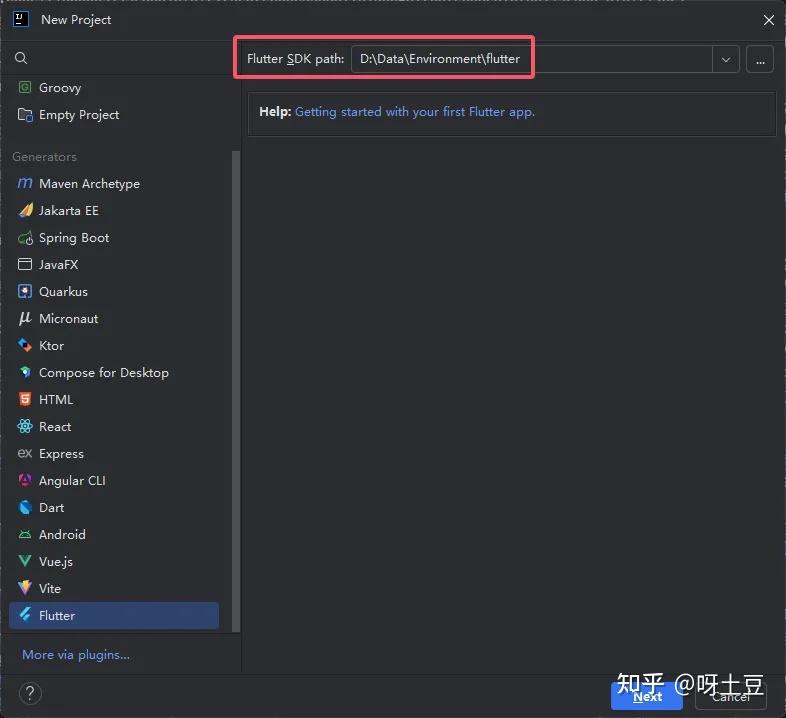Open More via plugins link
The width and height of the screenshot is (786, 718).
pyautogui.click(x=76, y=655)
